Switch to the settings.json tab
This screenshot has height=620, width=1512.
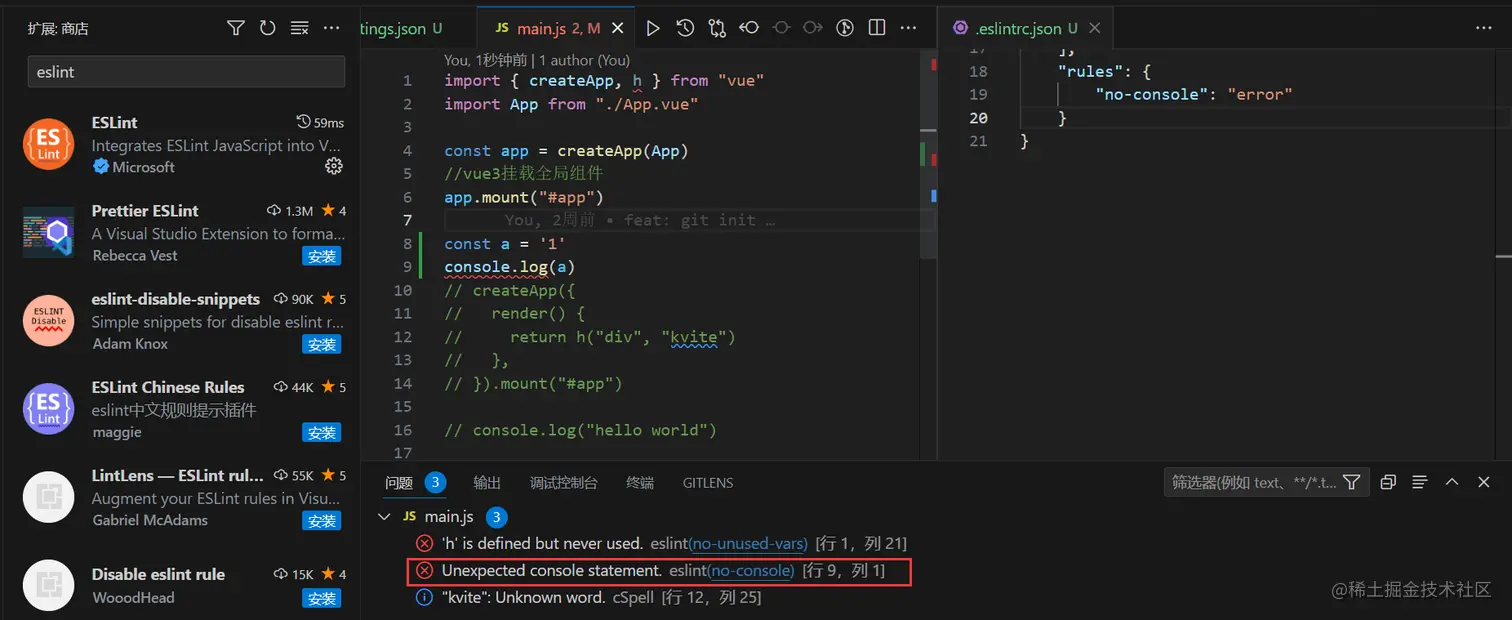coord(400,29)
